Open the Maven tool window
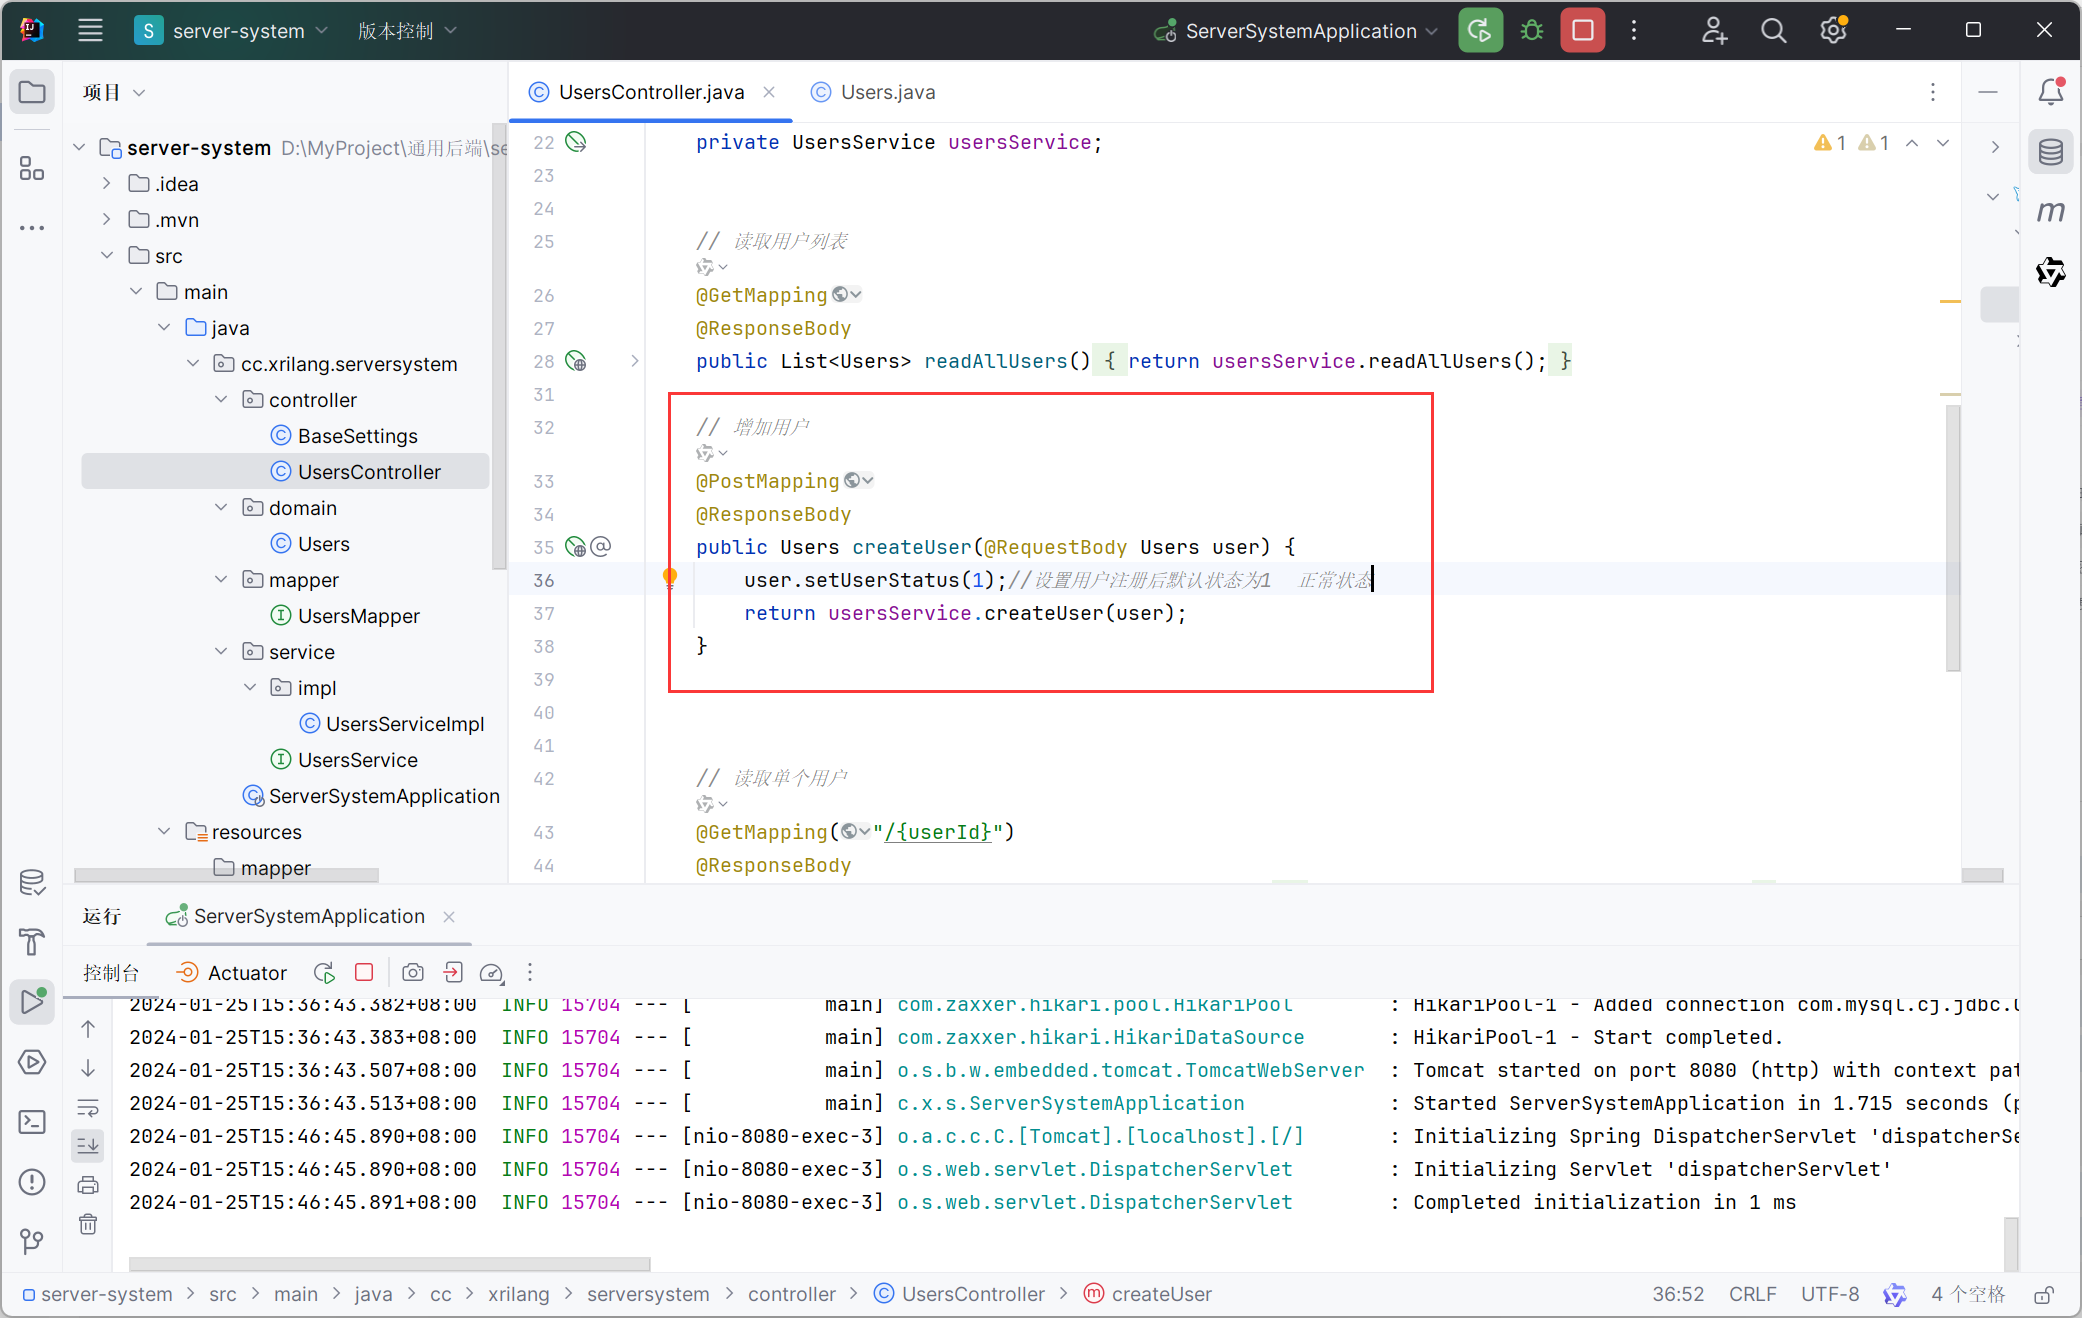This screenshot has width=2082, height=1318. pyautogui.click(x=2051, y=212)
